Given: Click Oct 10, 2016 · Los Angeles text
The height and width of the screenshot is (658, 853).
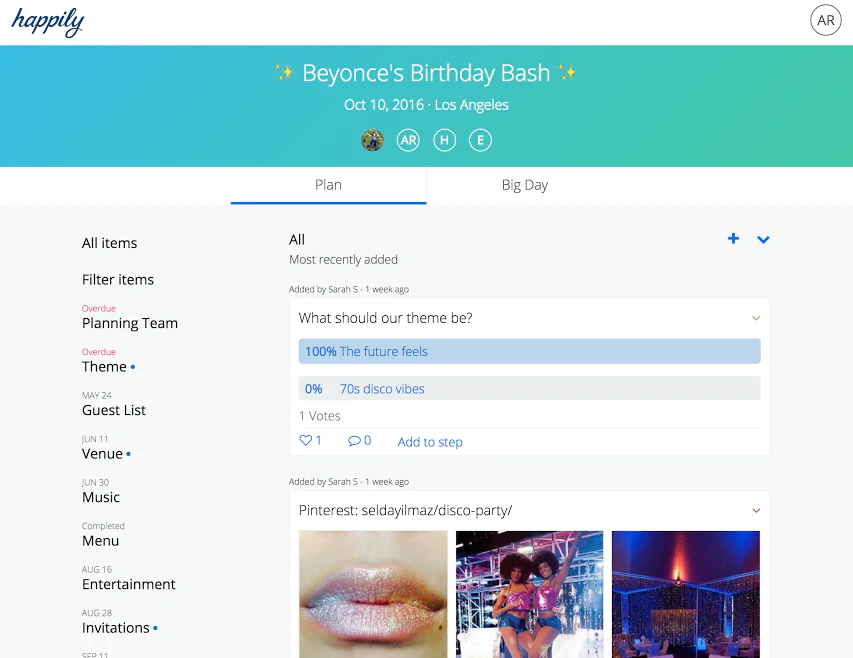Looking at the screenshot, I should (426, 104).
